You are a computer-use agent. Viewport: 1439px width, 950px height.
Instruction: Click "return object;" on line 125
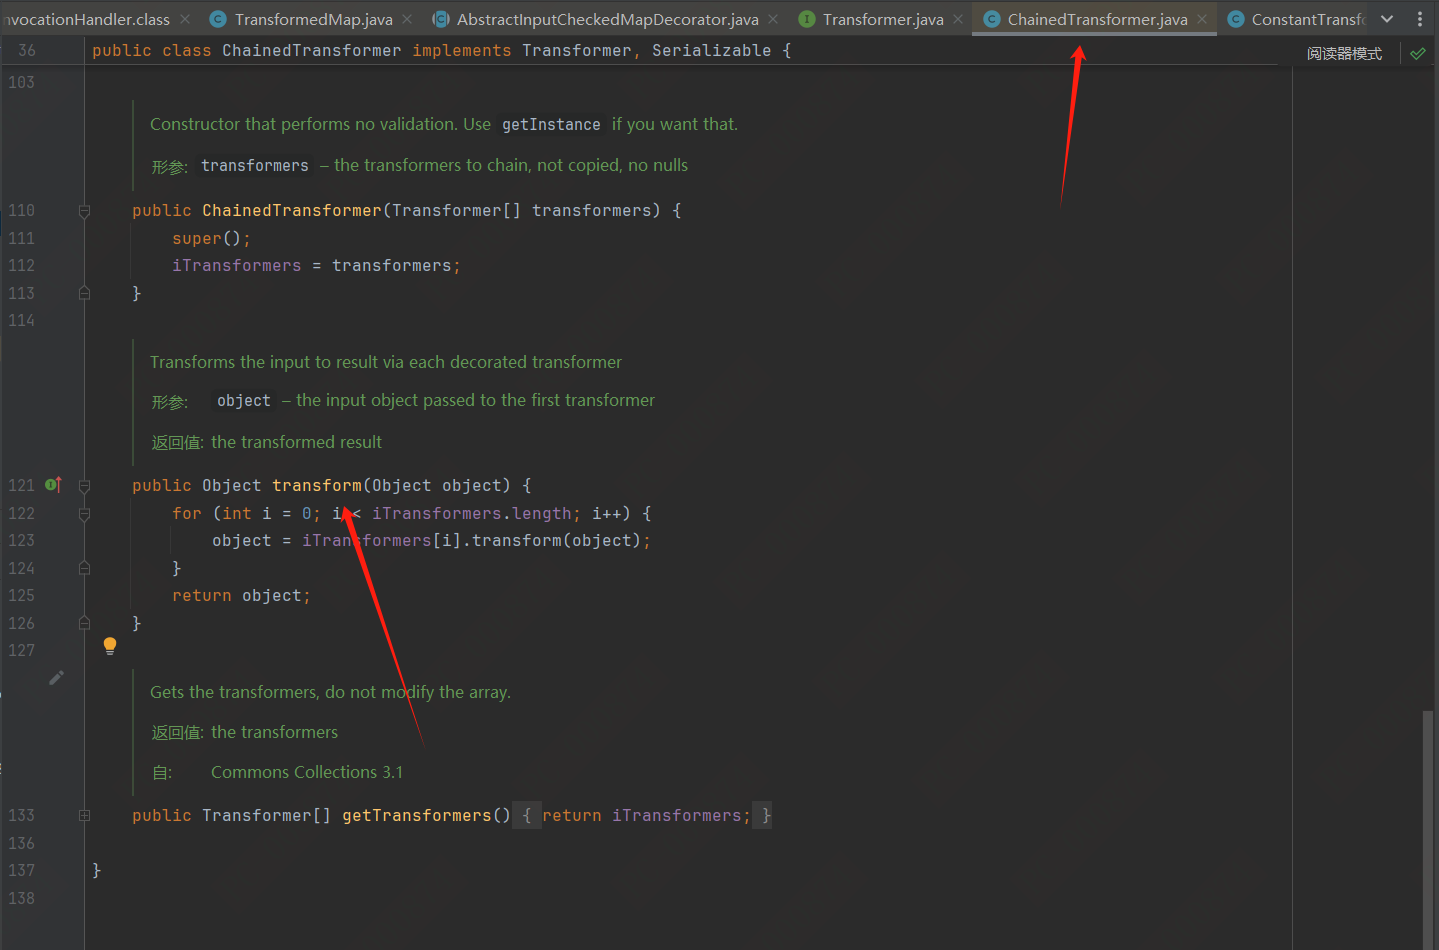click(241, 595)
